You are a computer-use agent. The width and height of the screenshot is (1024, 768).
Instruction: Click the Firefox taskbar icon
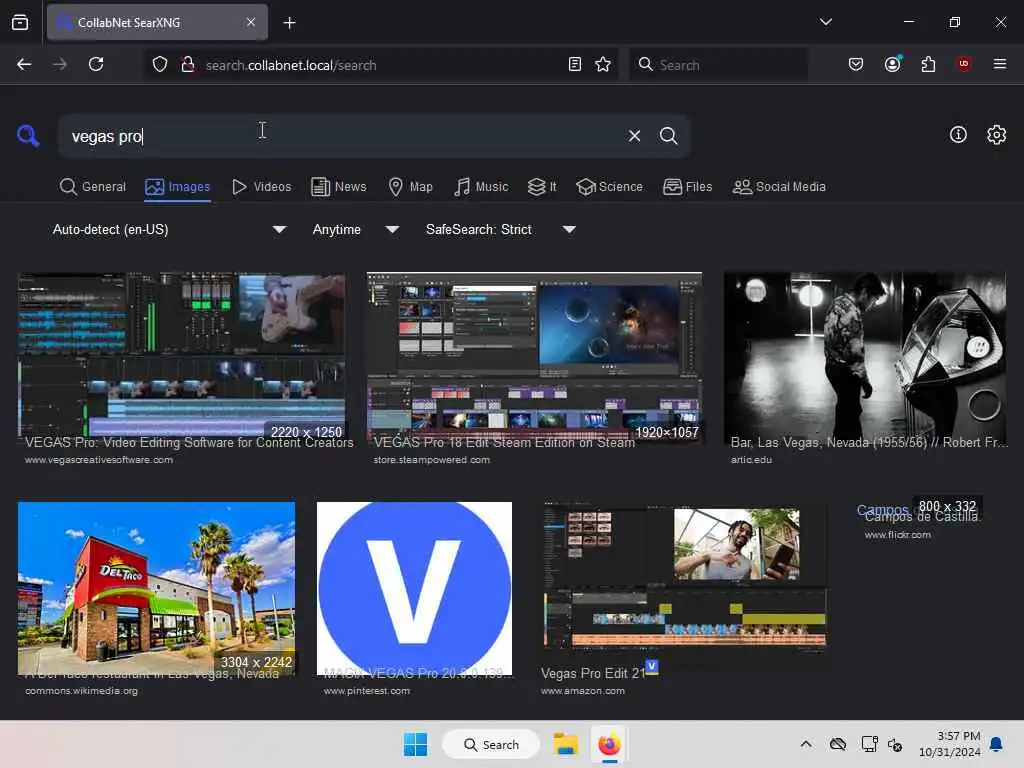tap(609, 744)
